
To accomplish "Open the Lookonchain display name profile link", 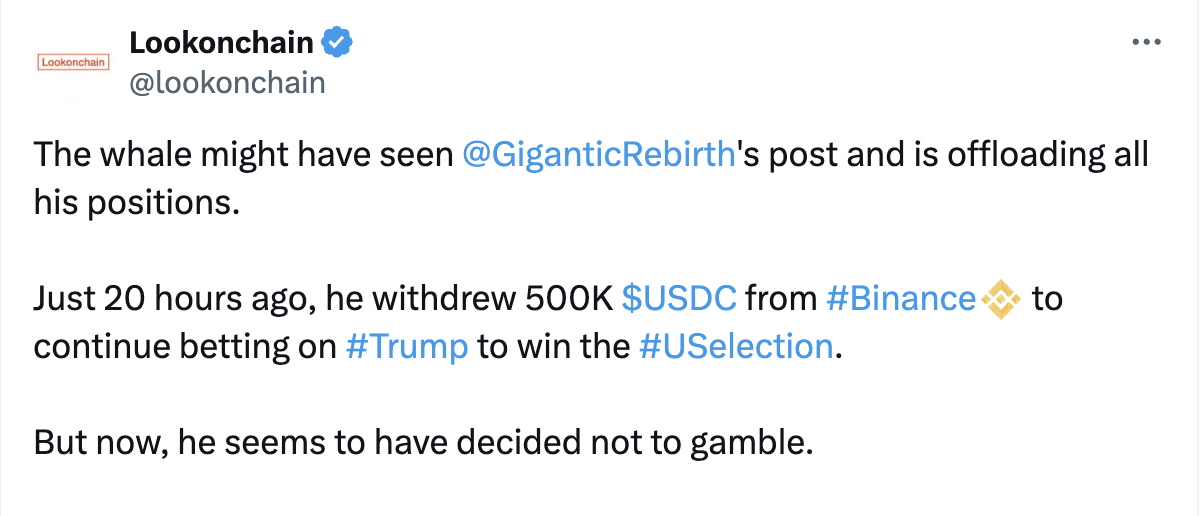I will point(221,43).
